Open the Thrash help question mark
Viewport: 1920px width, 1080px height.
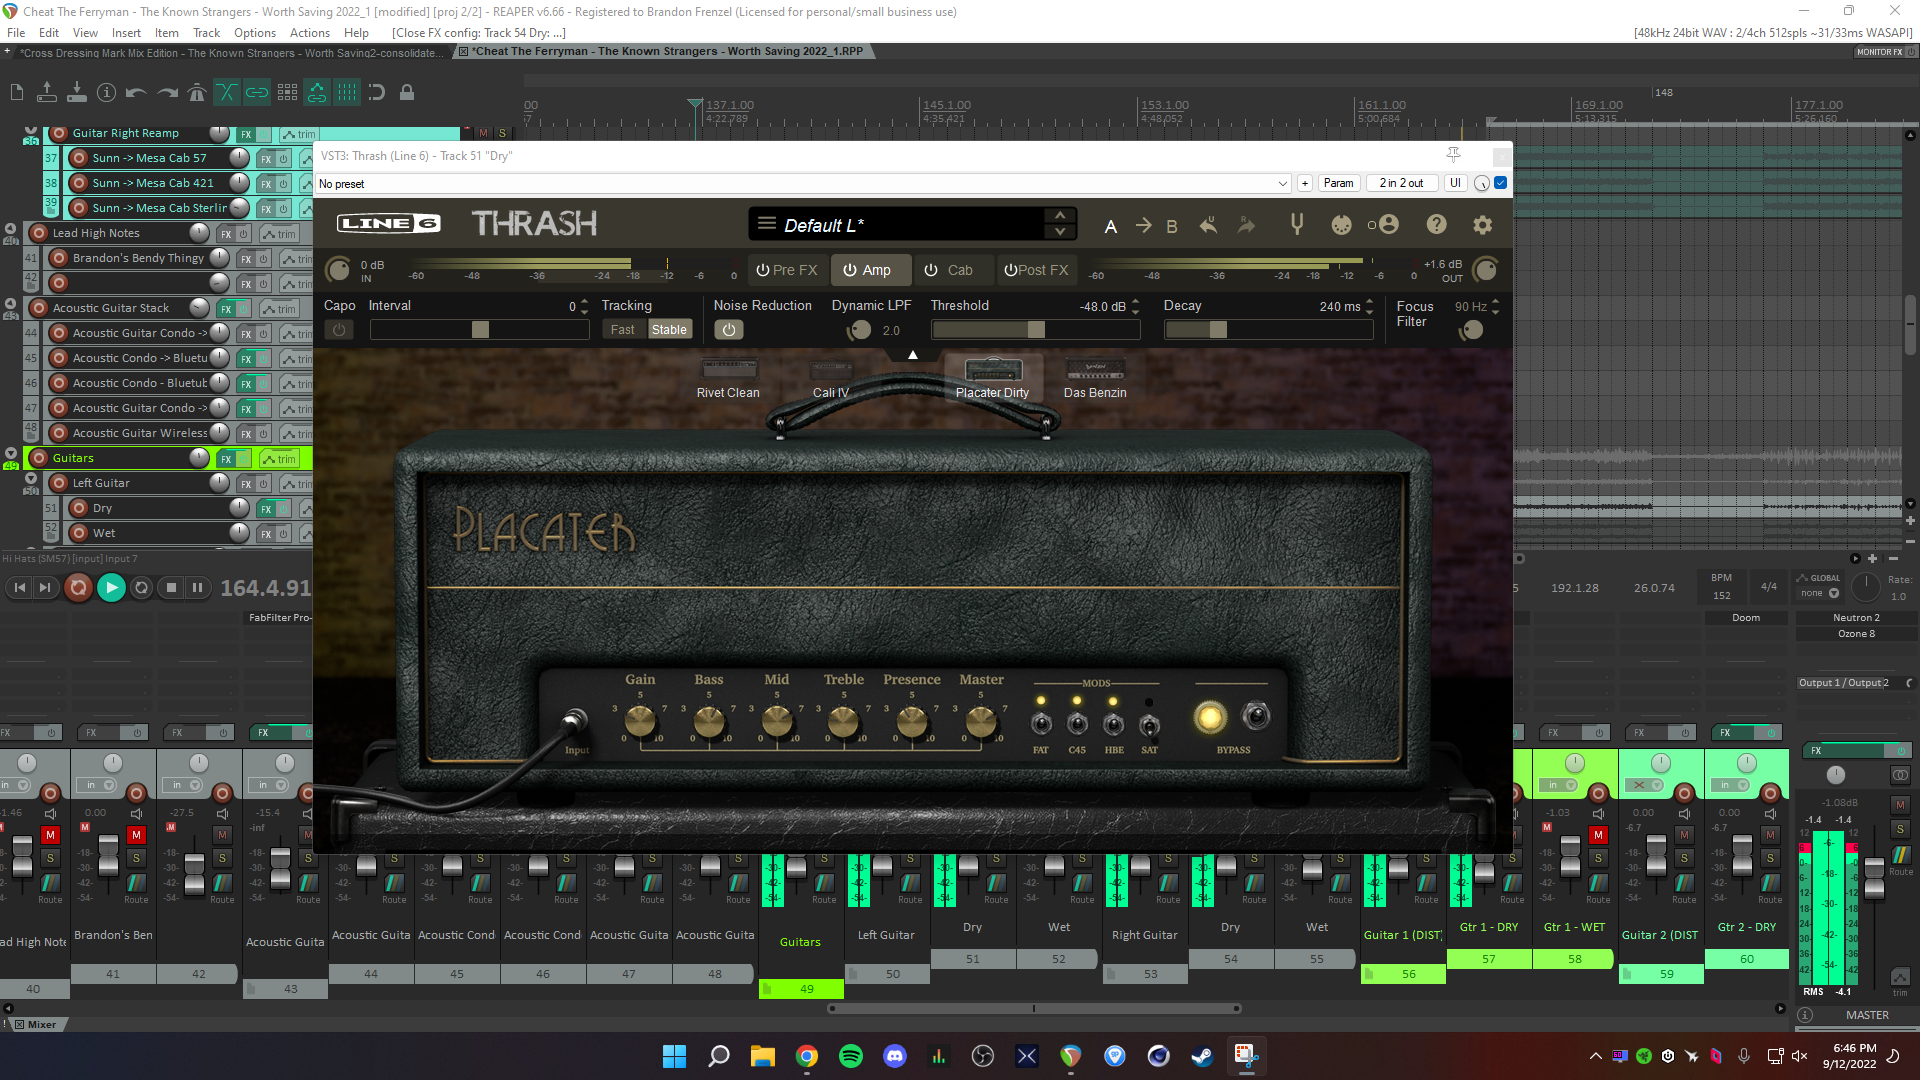[x=1437, y=225]
